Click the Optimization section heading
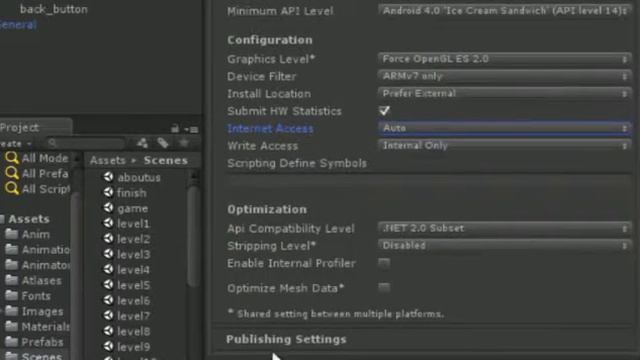Screen dimensions: 640x360 click(x=267, y=209)
